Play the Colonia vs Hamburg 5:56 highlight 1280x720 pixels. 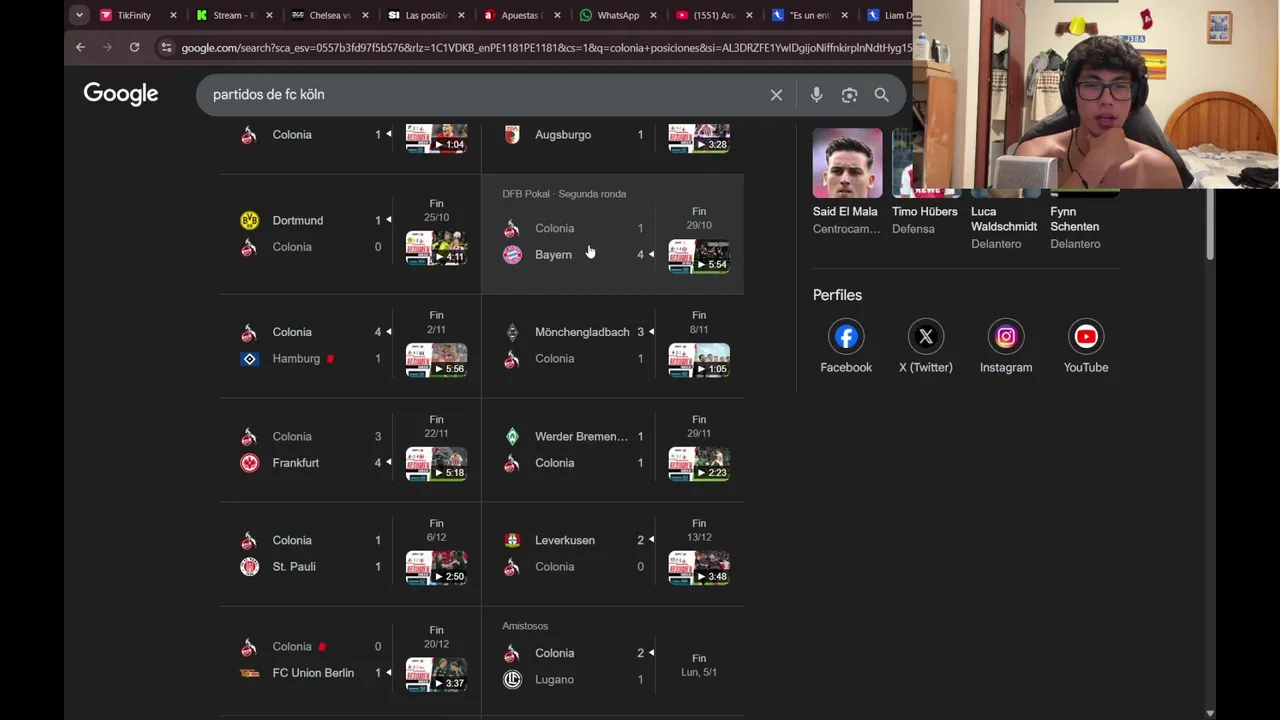pos(436,360)
